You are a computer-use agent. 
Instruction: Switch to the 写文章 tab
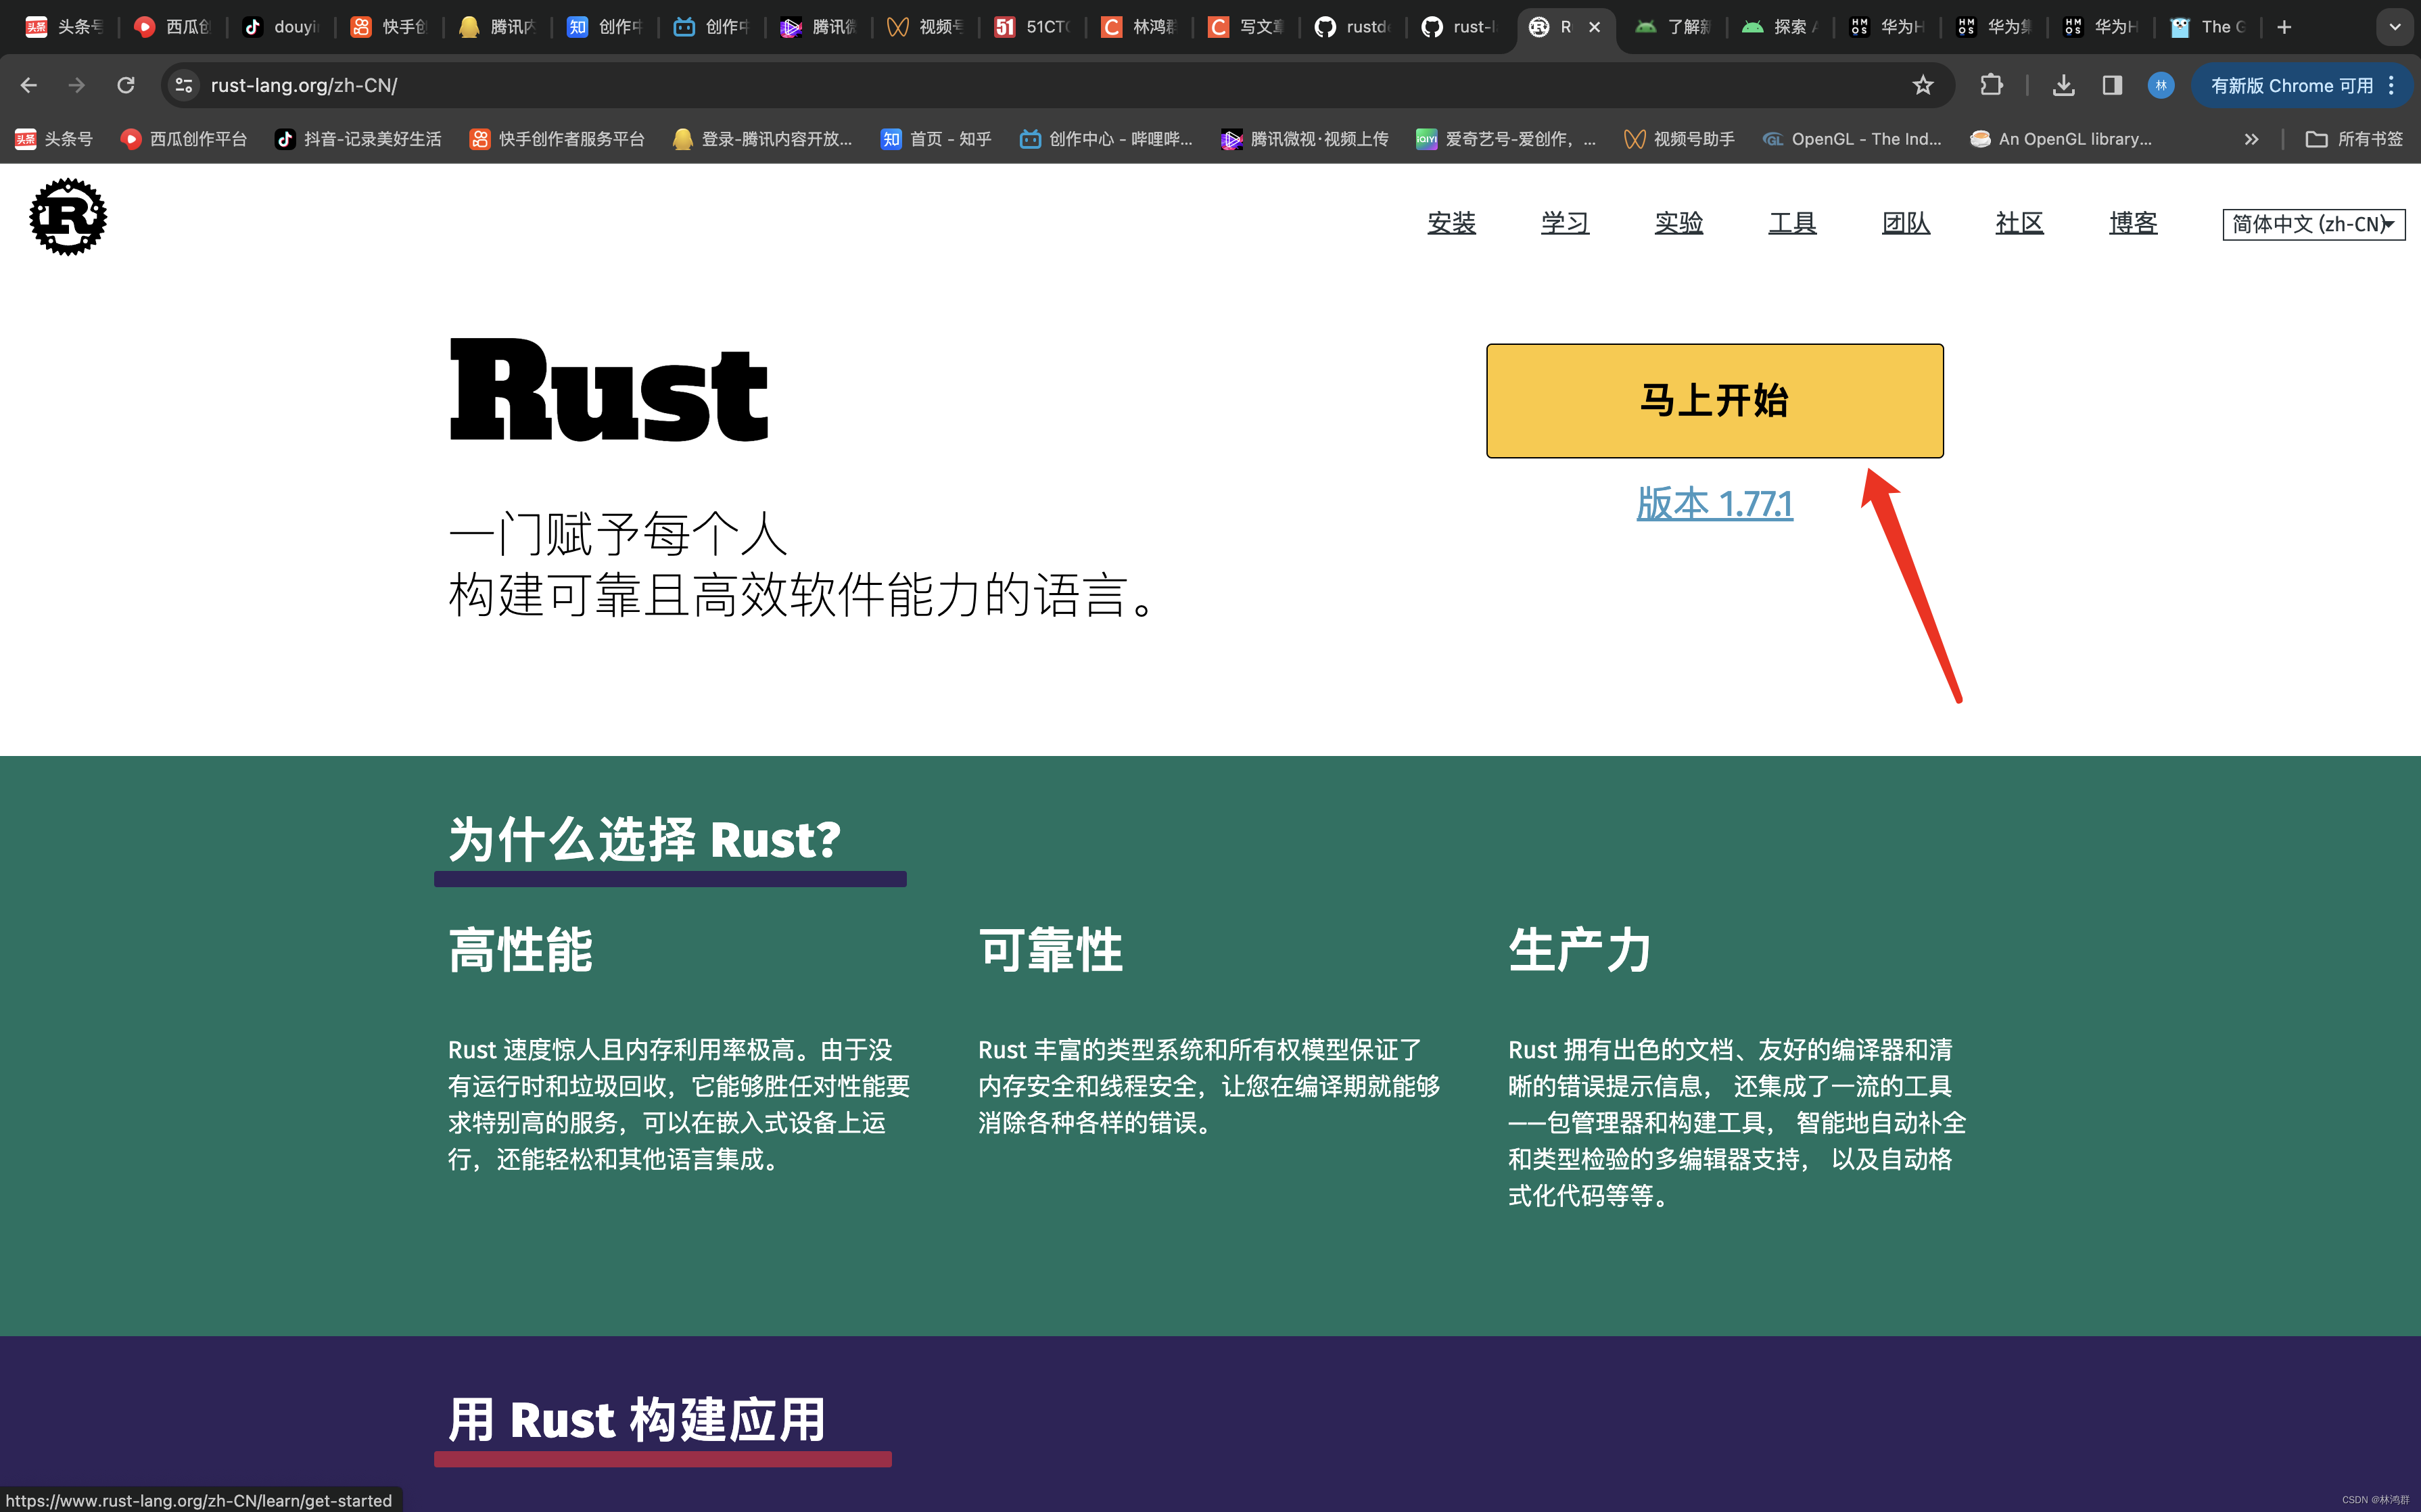coord(1245,27)
